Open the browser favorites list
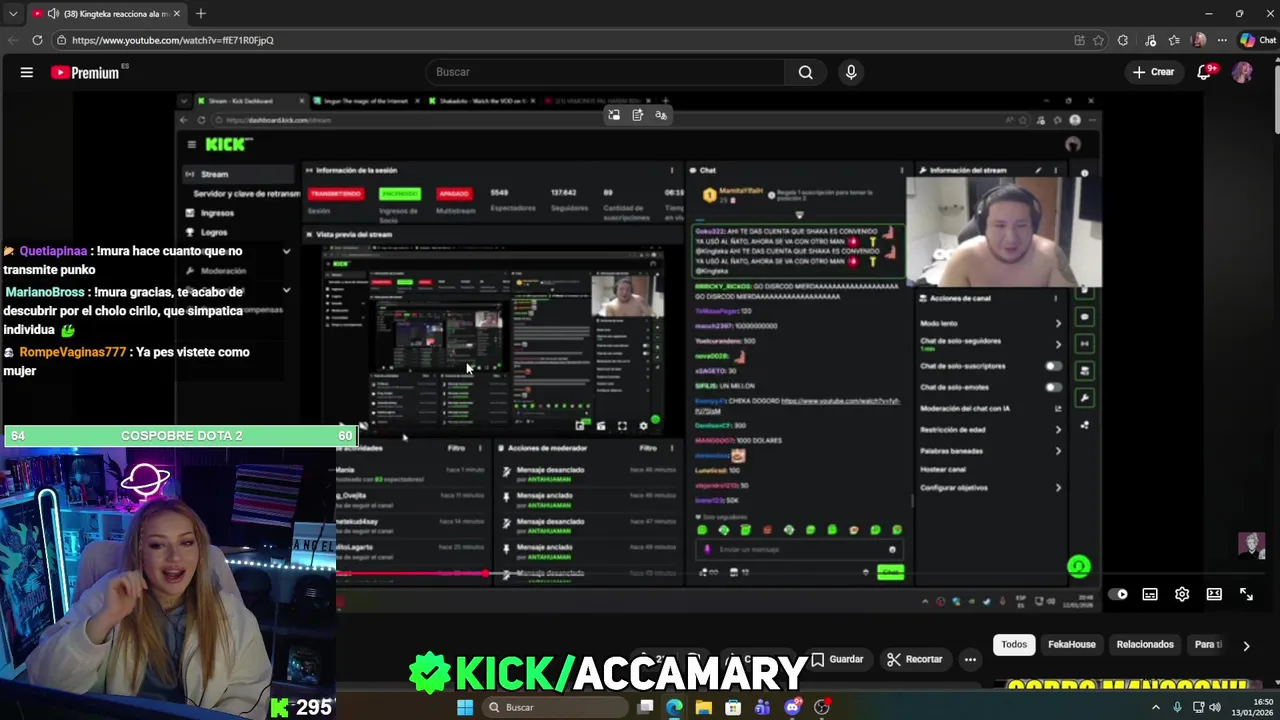Viewport: 1280px width, 720px height. 1173,40
